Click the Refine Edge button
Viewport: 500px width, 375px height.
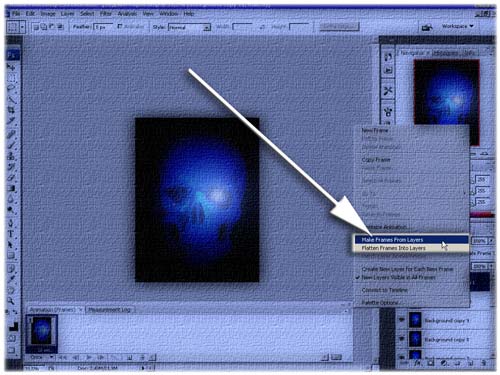coord(339,26)
